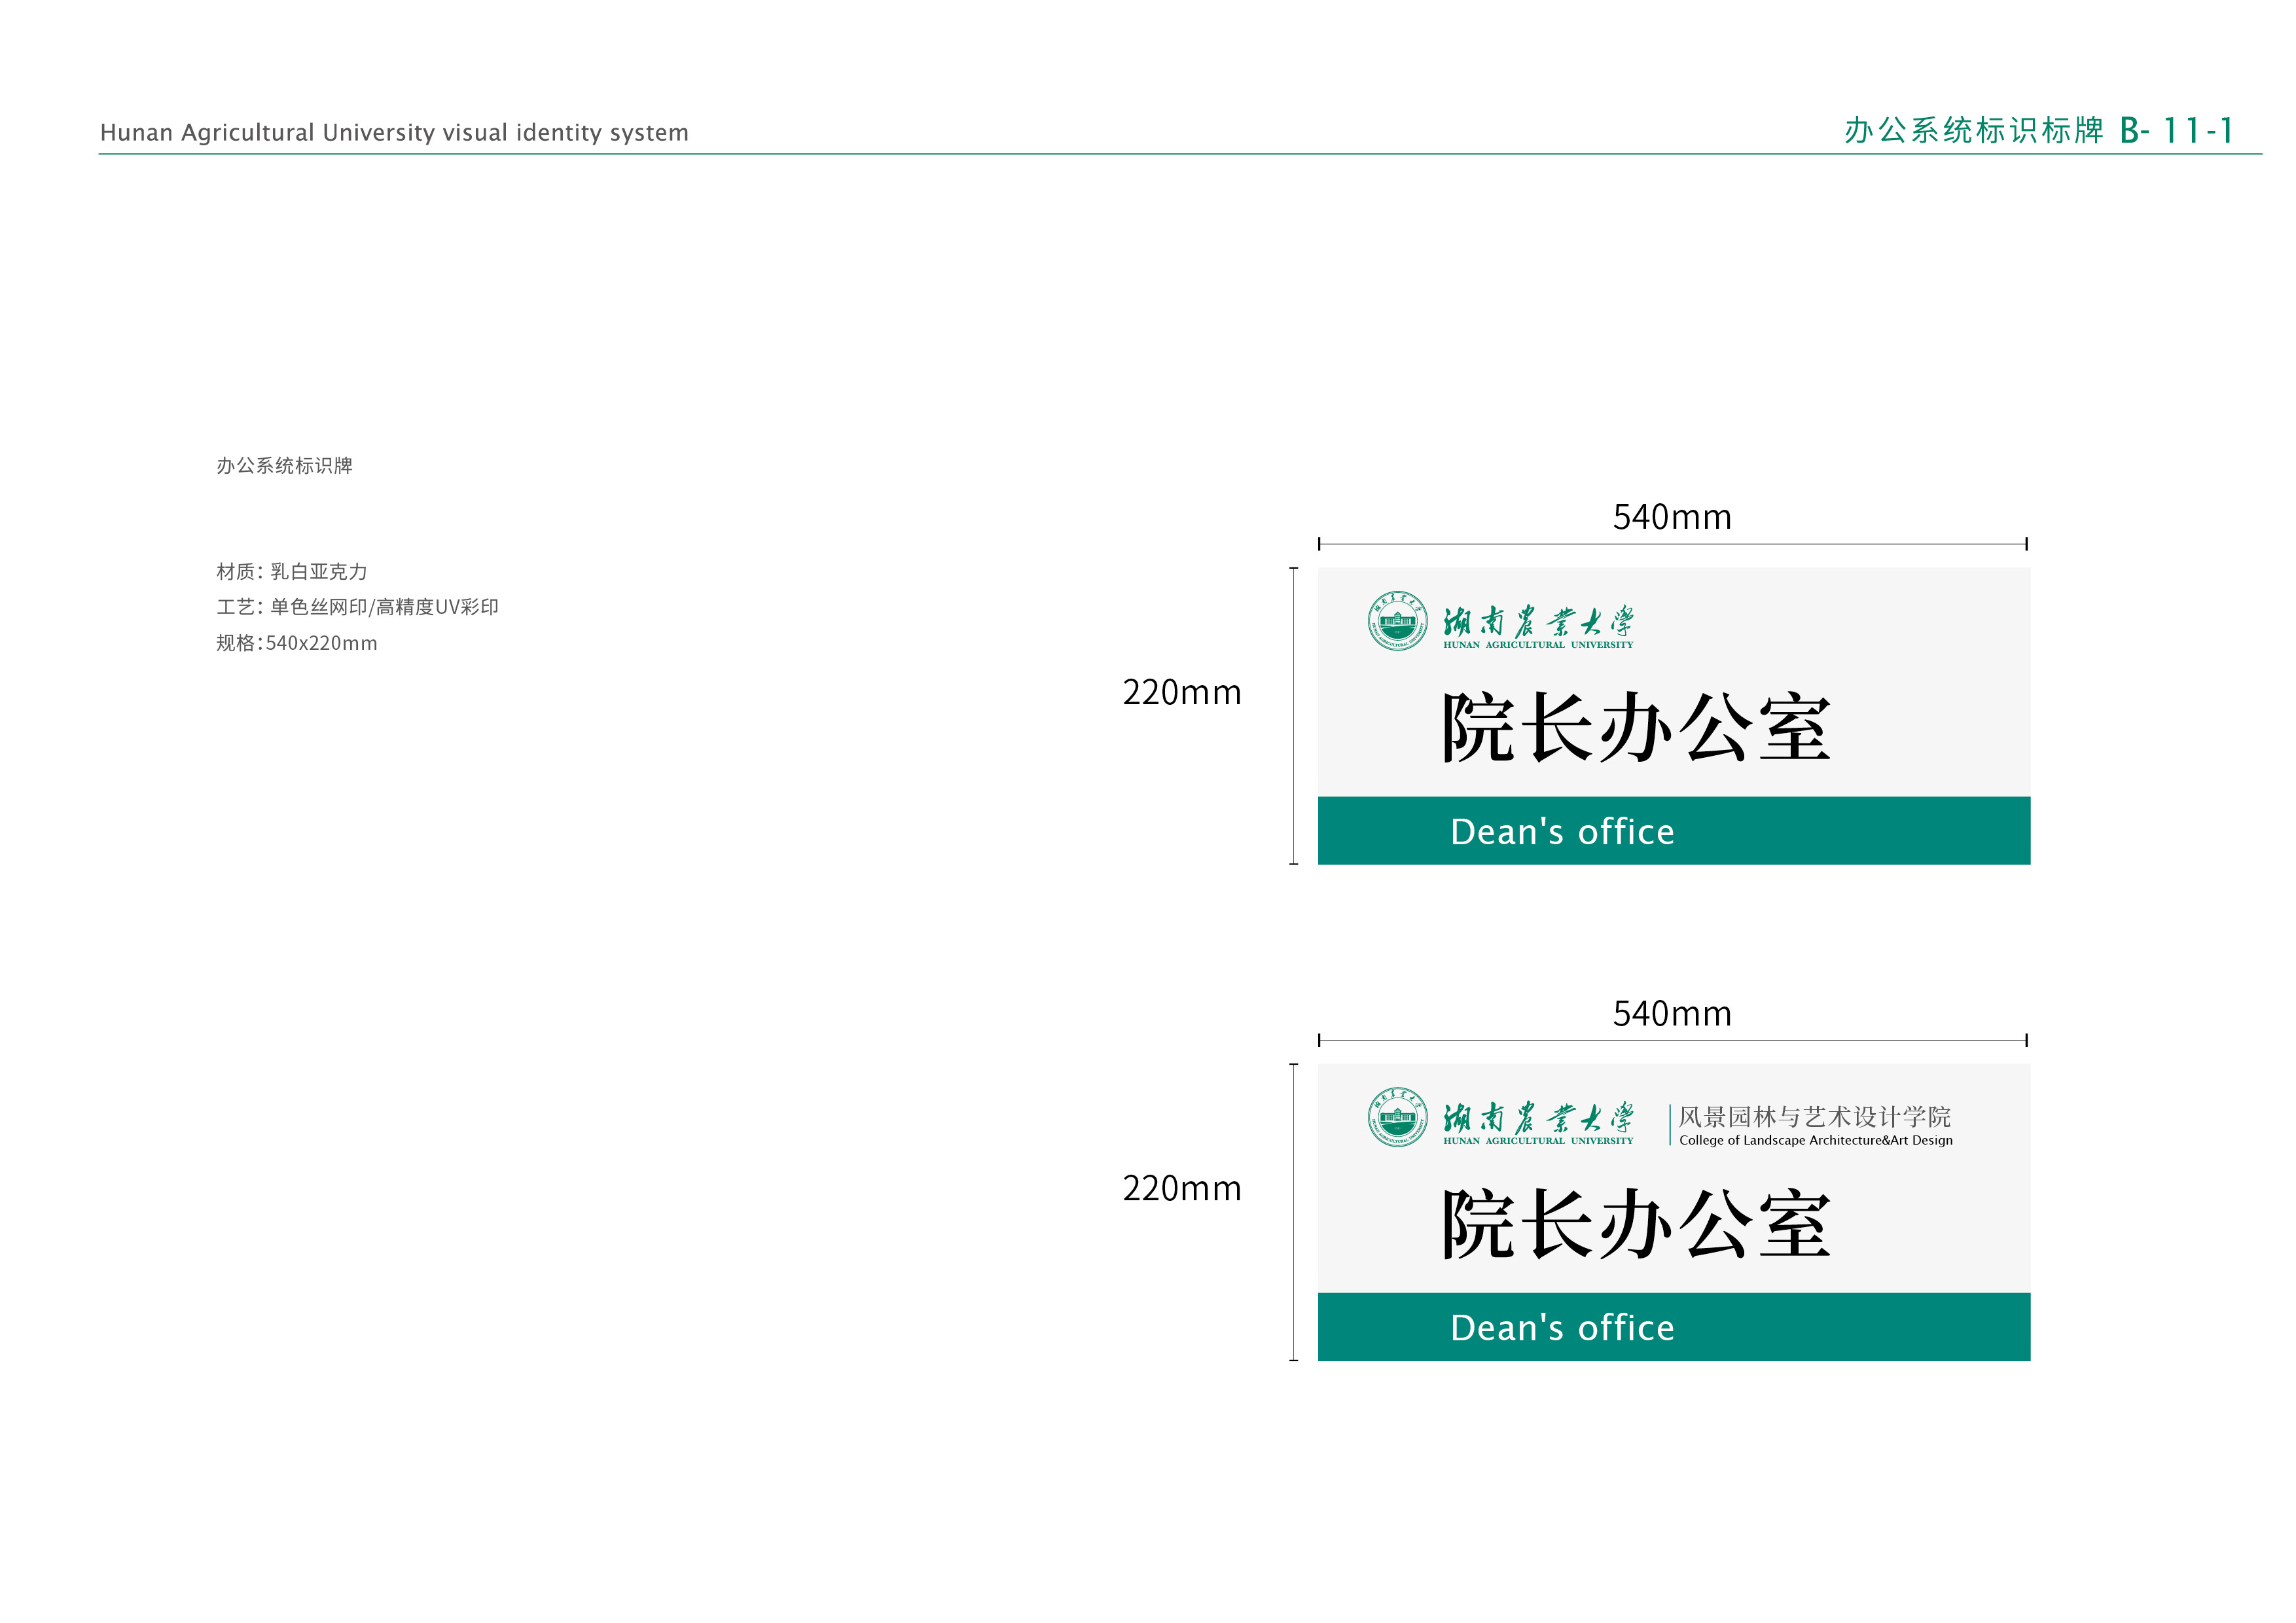2296x1623 pixels.
Task: Click the circular university emblem on lower sign
Action: point(1397,1117)
